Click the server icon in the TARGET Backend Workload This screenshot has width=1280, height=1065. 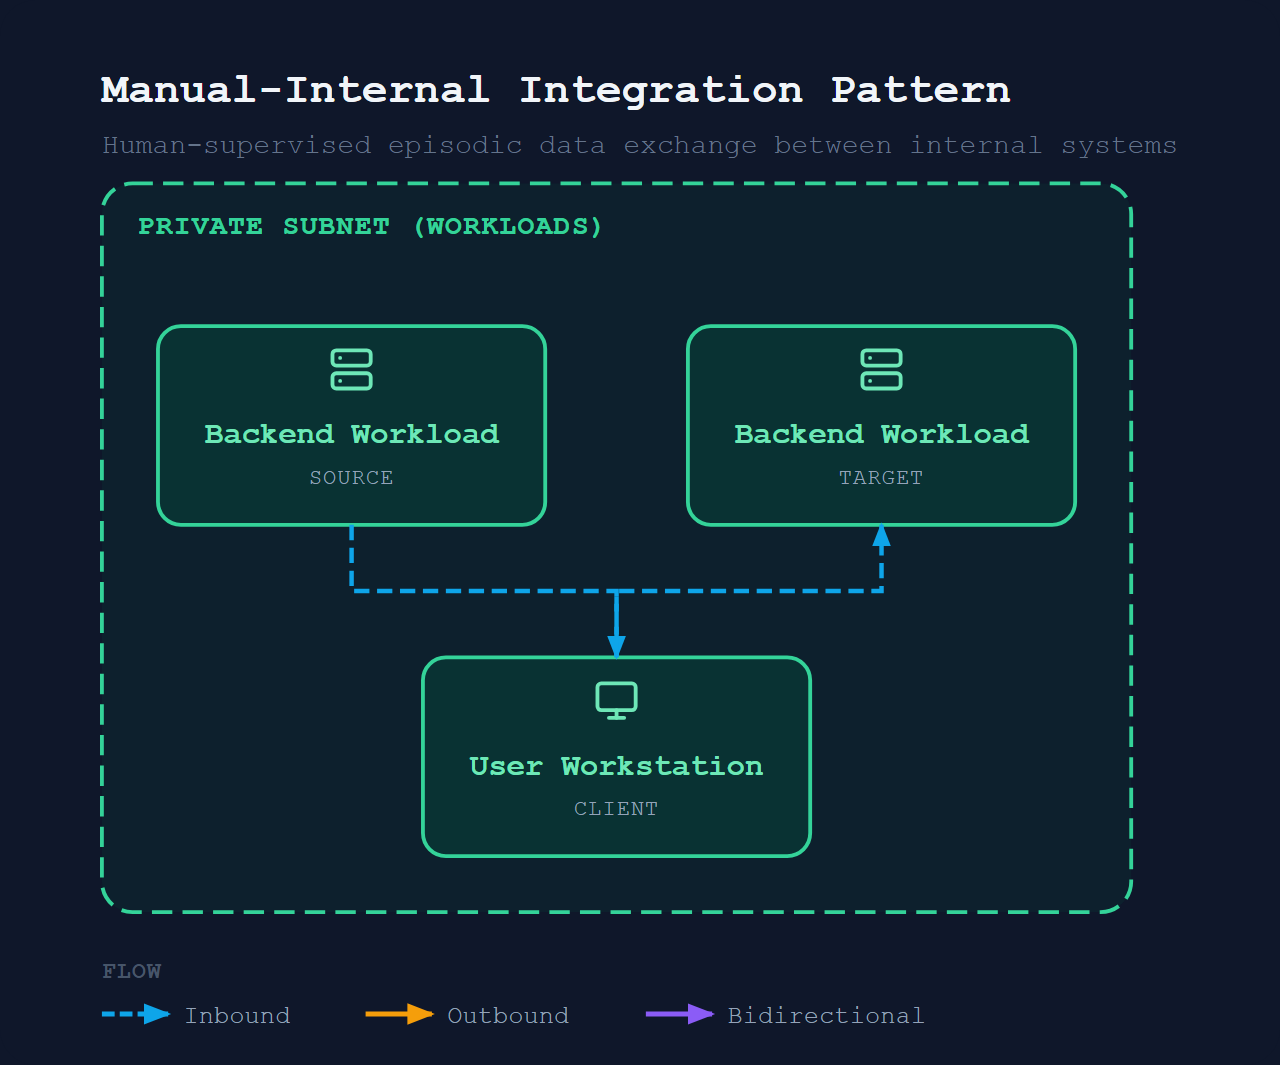881,369
